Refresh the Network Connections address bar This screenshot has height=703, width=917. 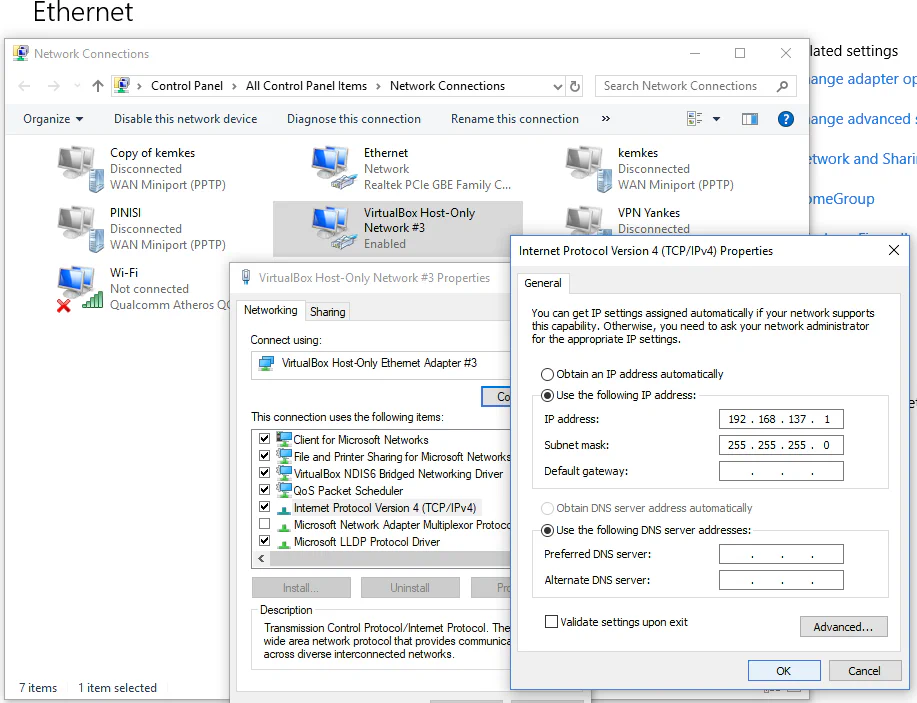(x=575, y=86)
